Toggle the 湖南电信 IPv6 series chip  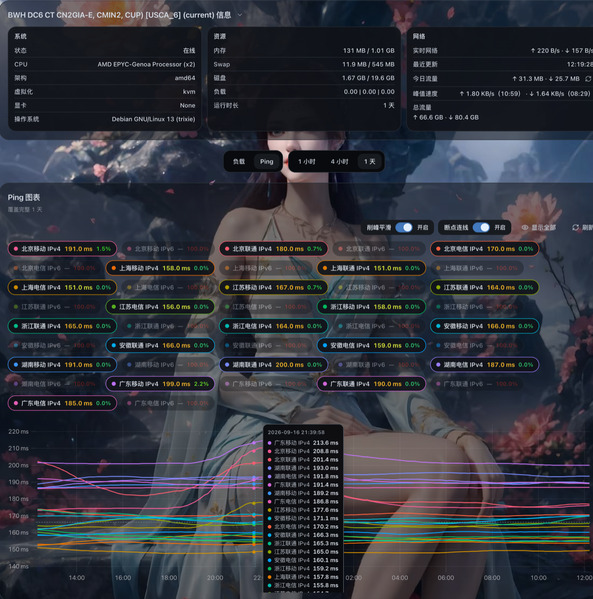pyautogui.click(x=54, y=384)
